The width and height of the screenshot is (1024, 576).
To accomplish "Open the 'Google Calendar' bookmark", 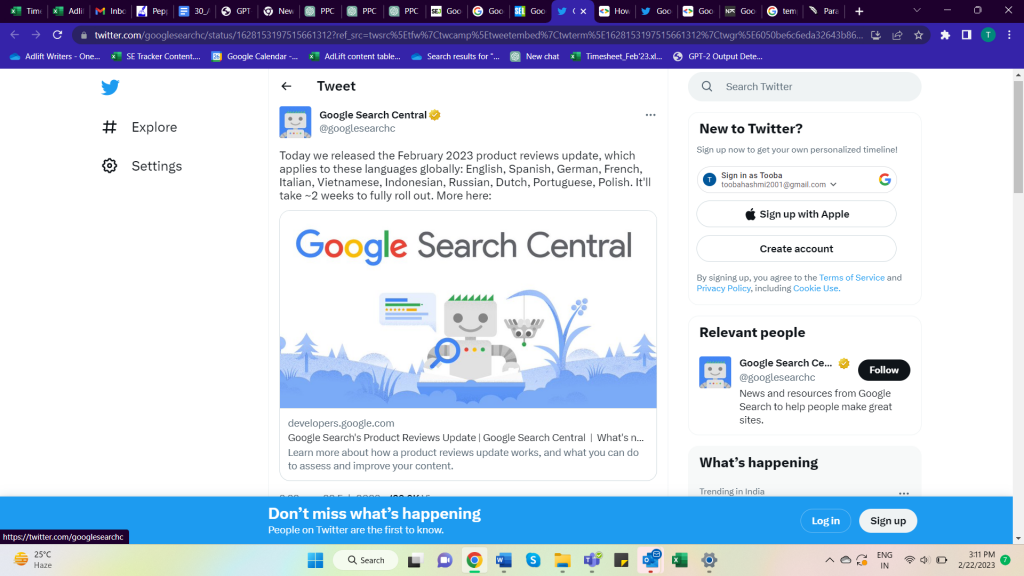I will pyautogui.click(x=255, y=56).
